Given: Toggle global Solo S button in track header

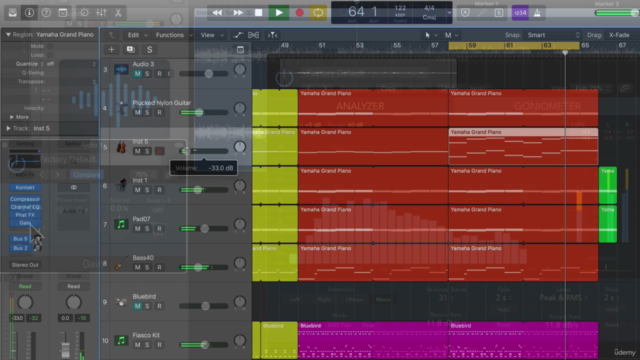Looking at the screenshot, I should [x=149, y=50].
